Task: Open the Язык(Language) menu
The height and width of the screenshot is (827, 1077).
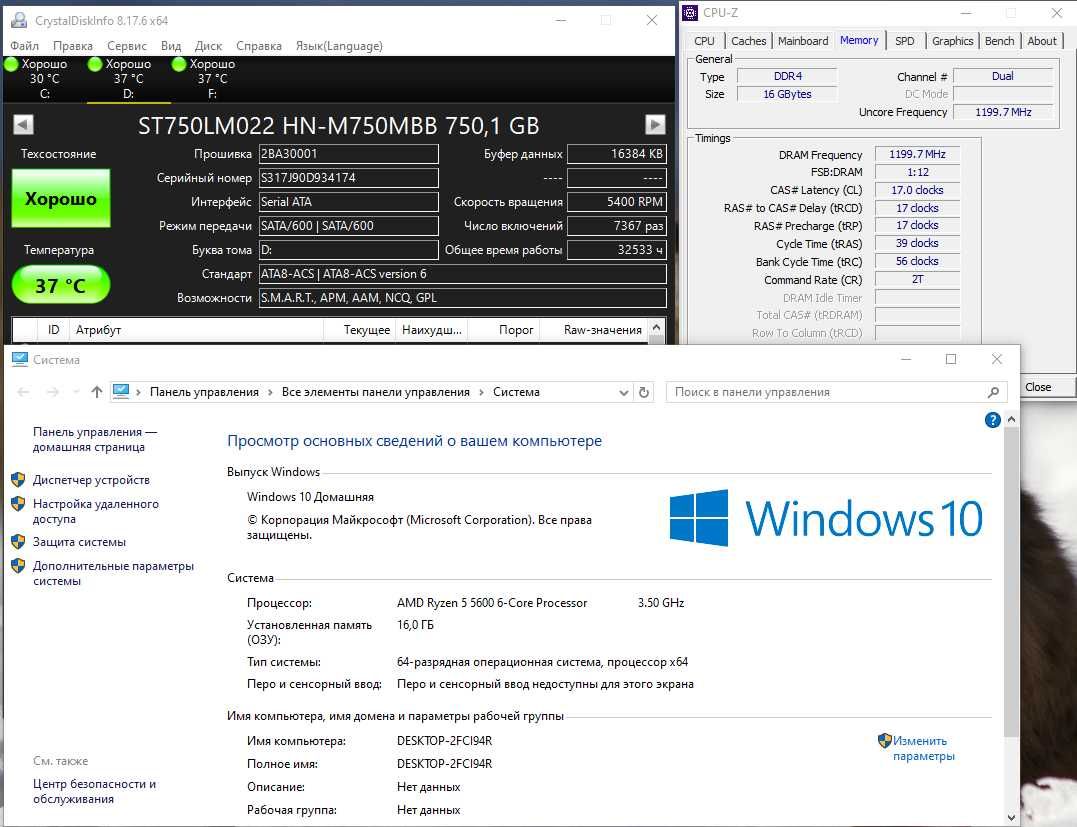Action: point(339,46)
